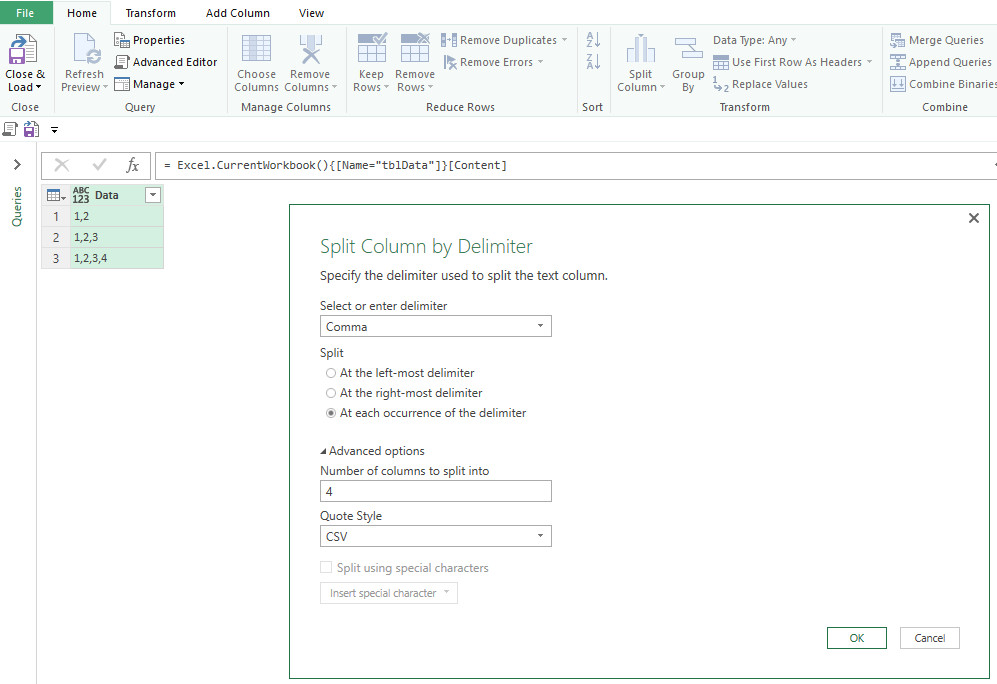Click the Choose Columns icon

[256, 50]
